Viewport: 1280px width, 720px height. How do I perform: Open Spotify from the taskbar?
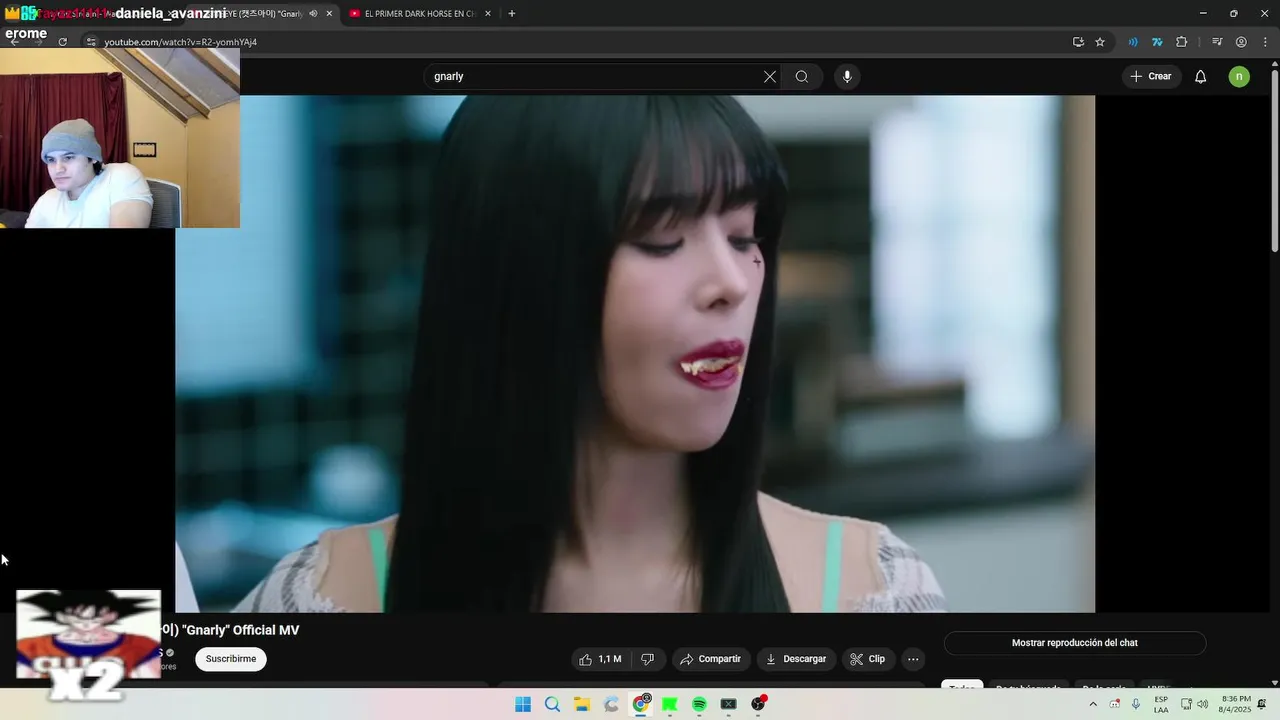click(699, 704)
